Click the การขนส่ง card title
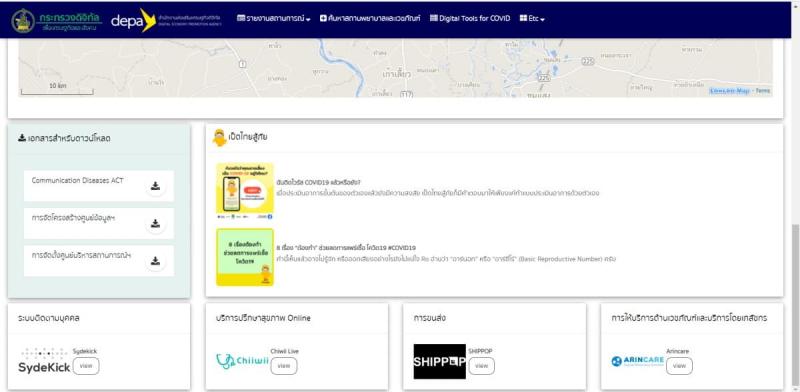800x392 pixels. tap(430, 318)
